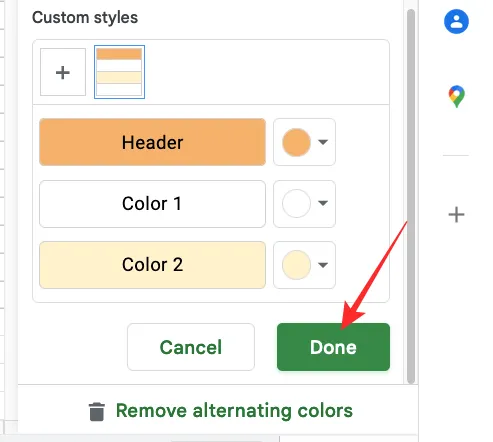Viewport: 493px width, 442px height.
Task: Click the Color 2 preview bar
Action: click(x=152, y=265)
